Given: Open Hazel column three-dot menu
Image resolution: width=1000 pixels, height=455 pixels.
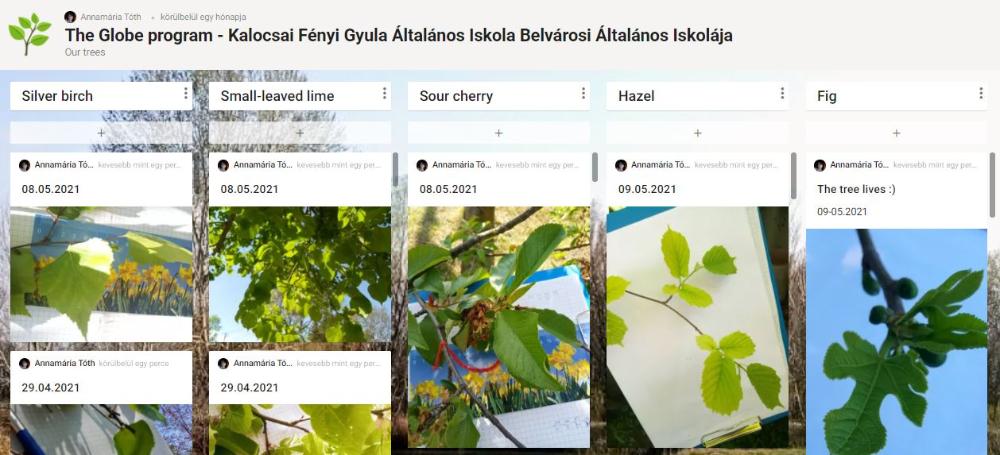Looking at the screenshot, I should pos(782,94).
